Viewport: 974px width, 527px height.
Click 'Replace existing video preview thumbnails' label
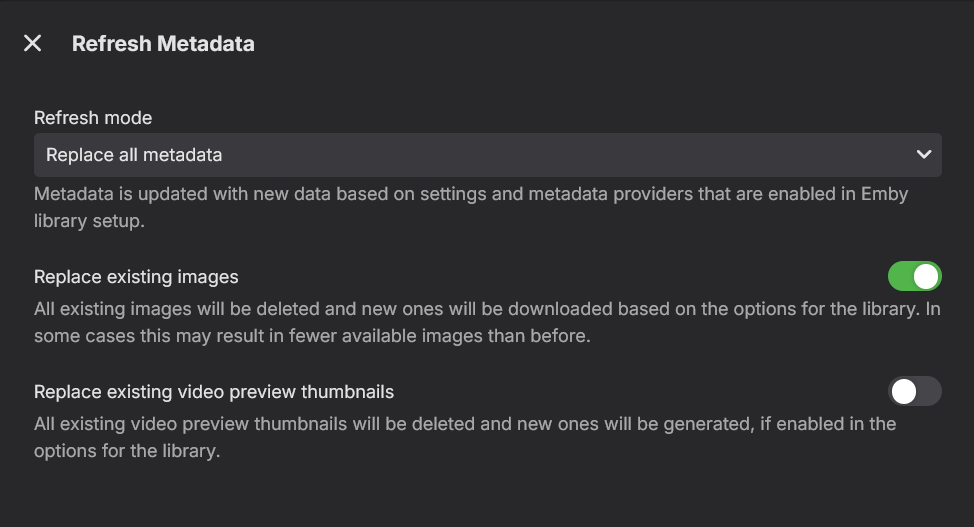point(214,392)
